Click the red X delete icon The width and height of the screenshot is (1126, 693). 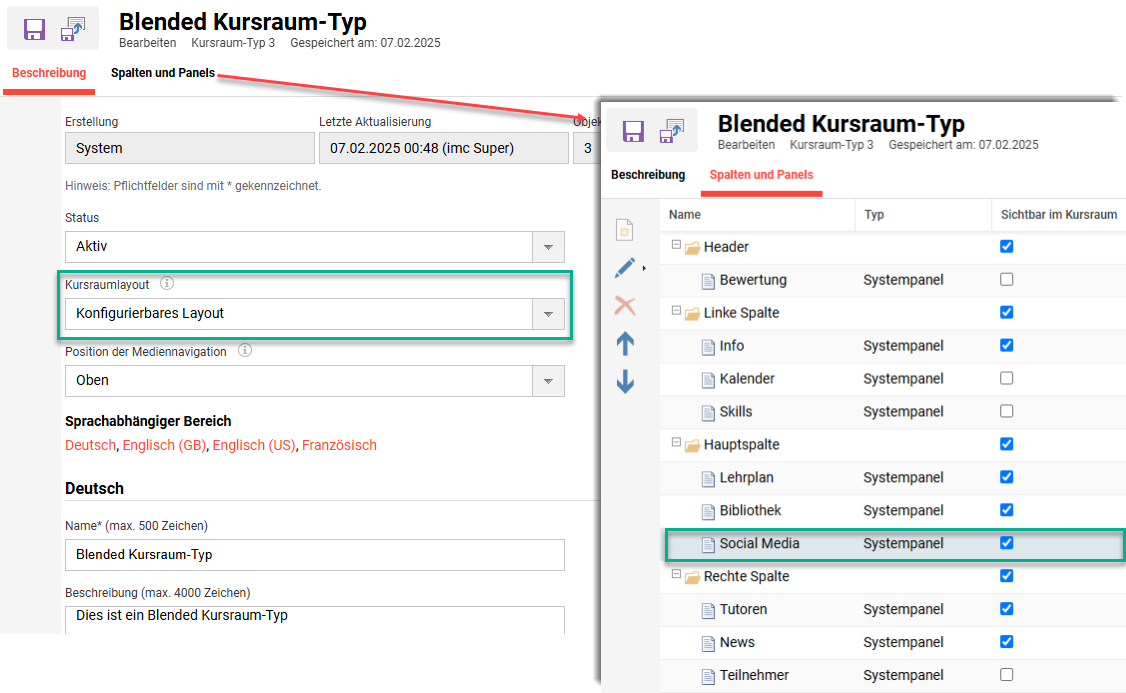625,306
